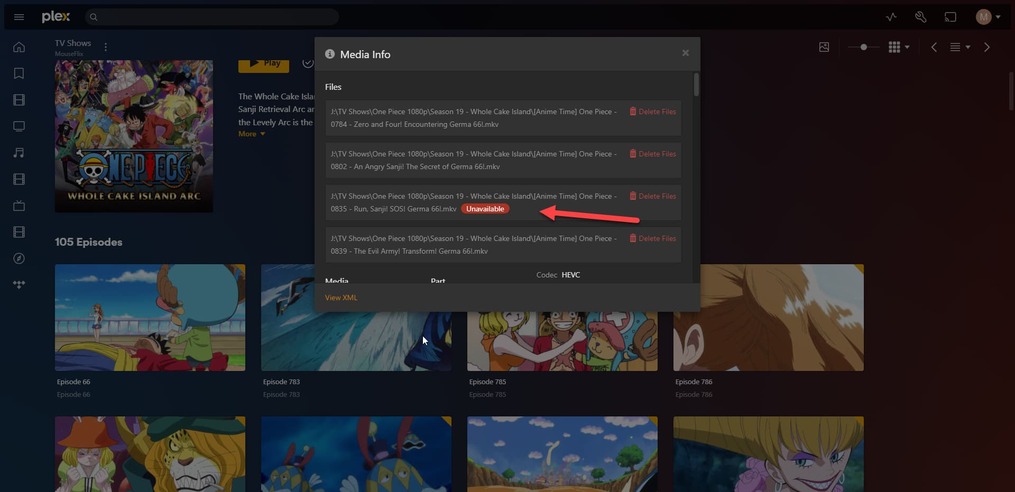Open the library options three-dot menu
Image resolution: width=1015 pixels, height=492 pixels.
pos(106,47)
